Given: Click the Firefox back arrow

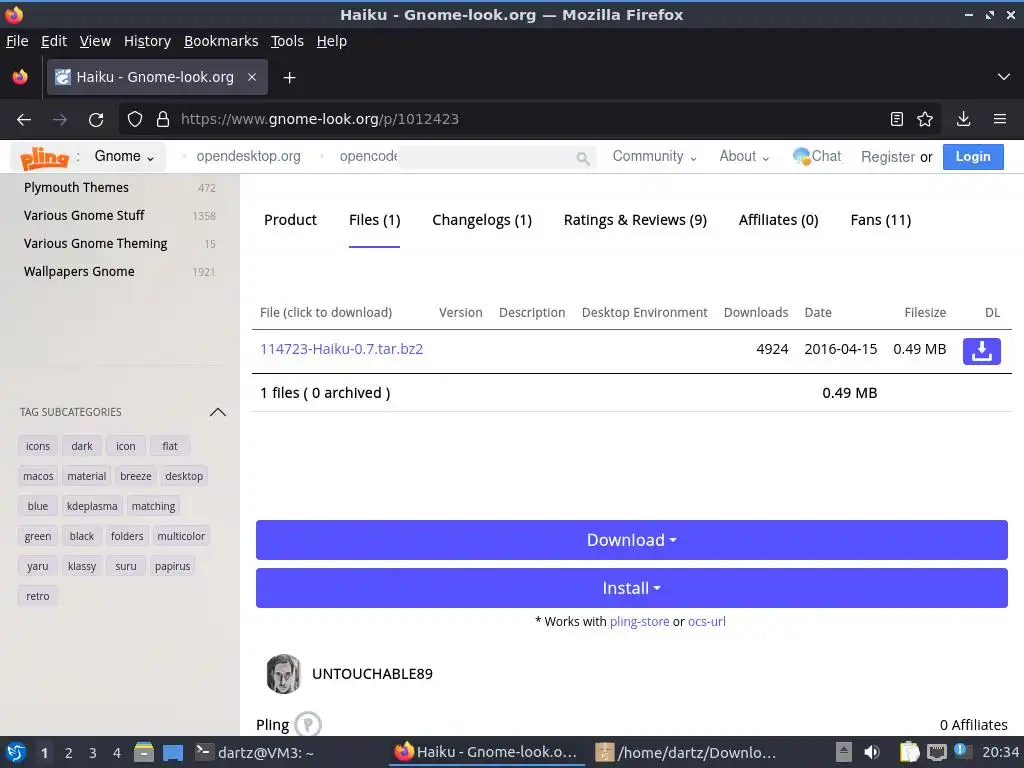Looking at the screenshot, I should (x=24, y=120).
